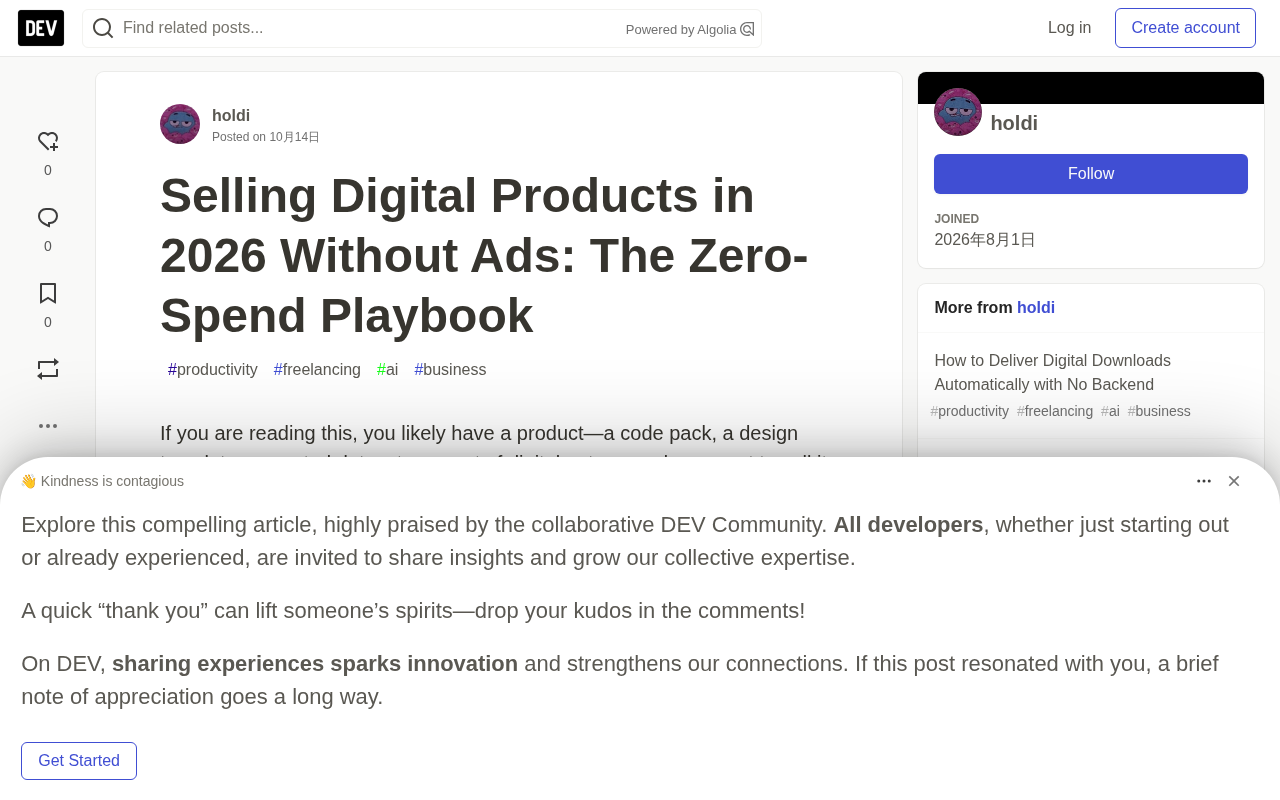
Task: Open #ai tag in the sidebar article
Action: [1110, 411]
